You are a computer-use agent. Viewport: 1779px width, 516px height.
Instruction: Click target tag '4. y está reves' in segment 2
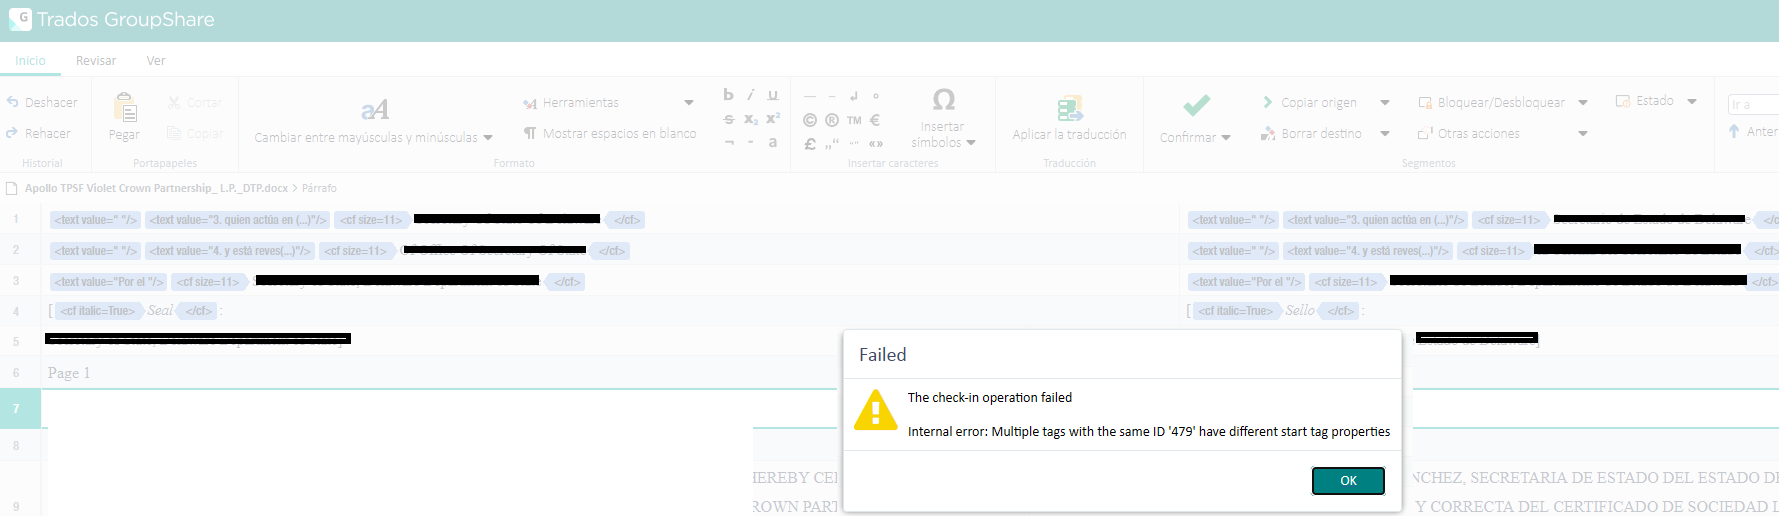(1368, 251)
